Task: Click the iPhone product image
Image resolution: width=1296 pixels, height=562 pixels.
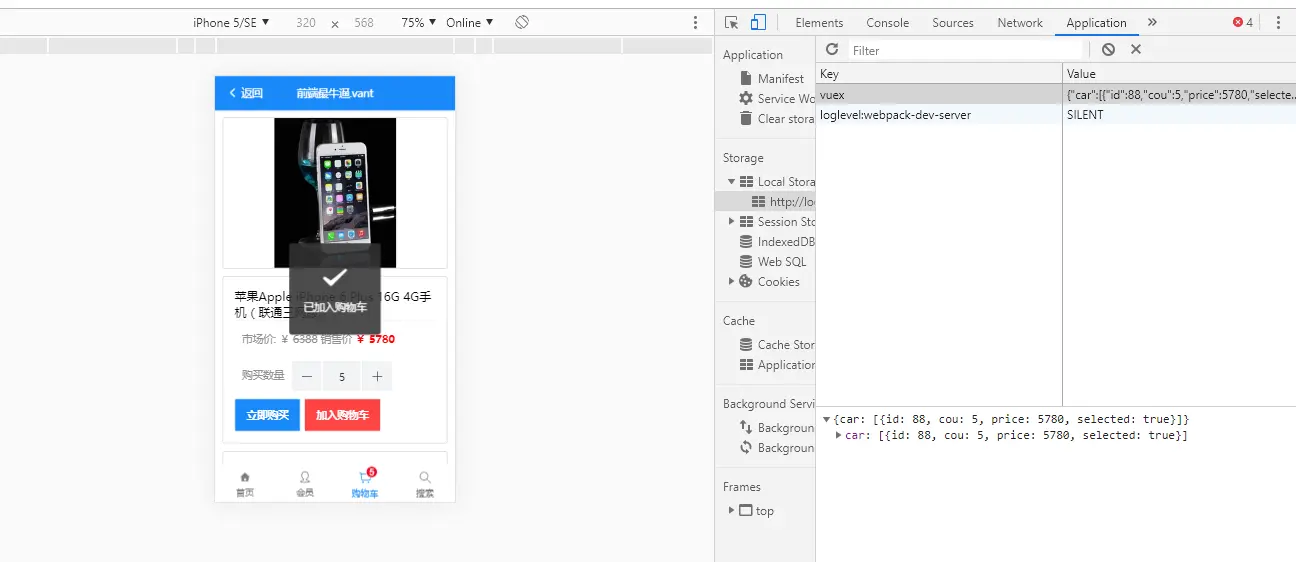Action: [x=335, y=193]
